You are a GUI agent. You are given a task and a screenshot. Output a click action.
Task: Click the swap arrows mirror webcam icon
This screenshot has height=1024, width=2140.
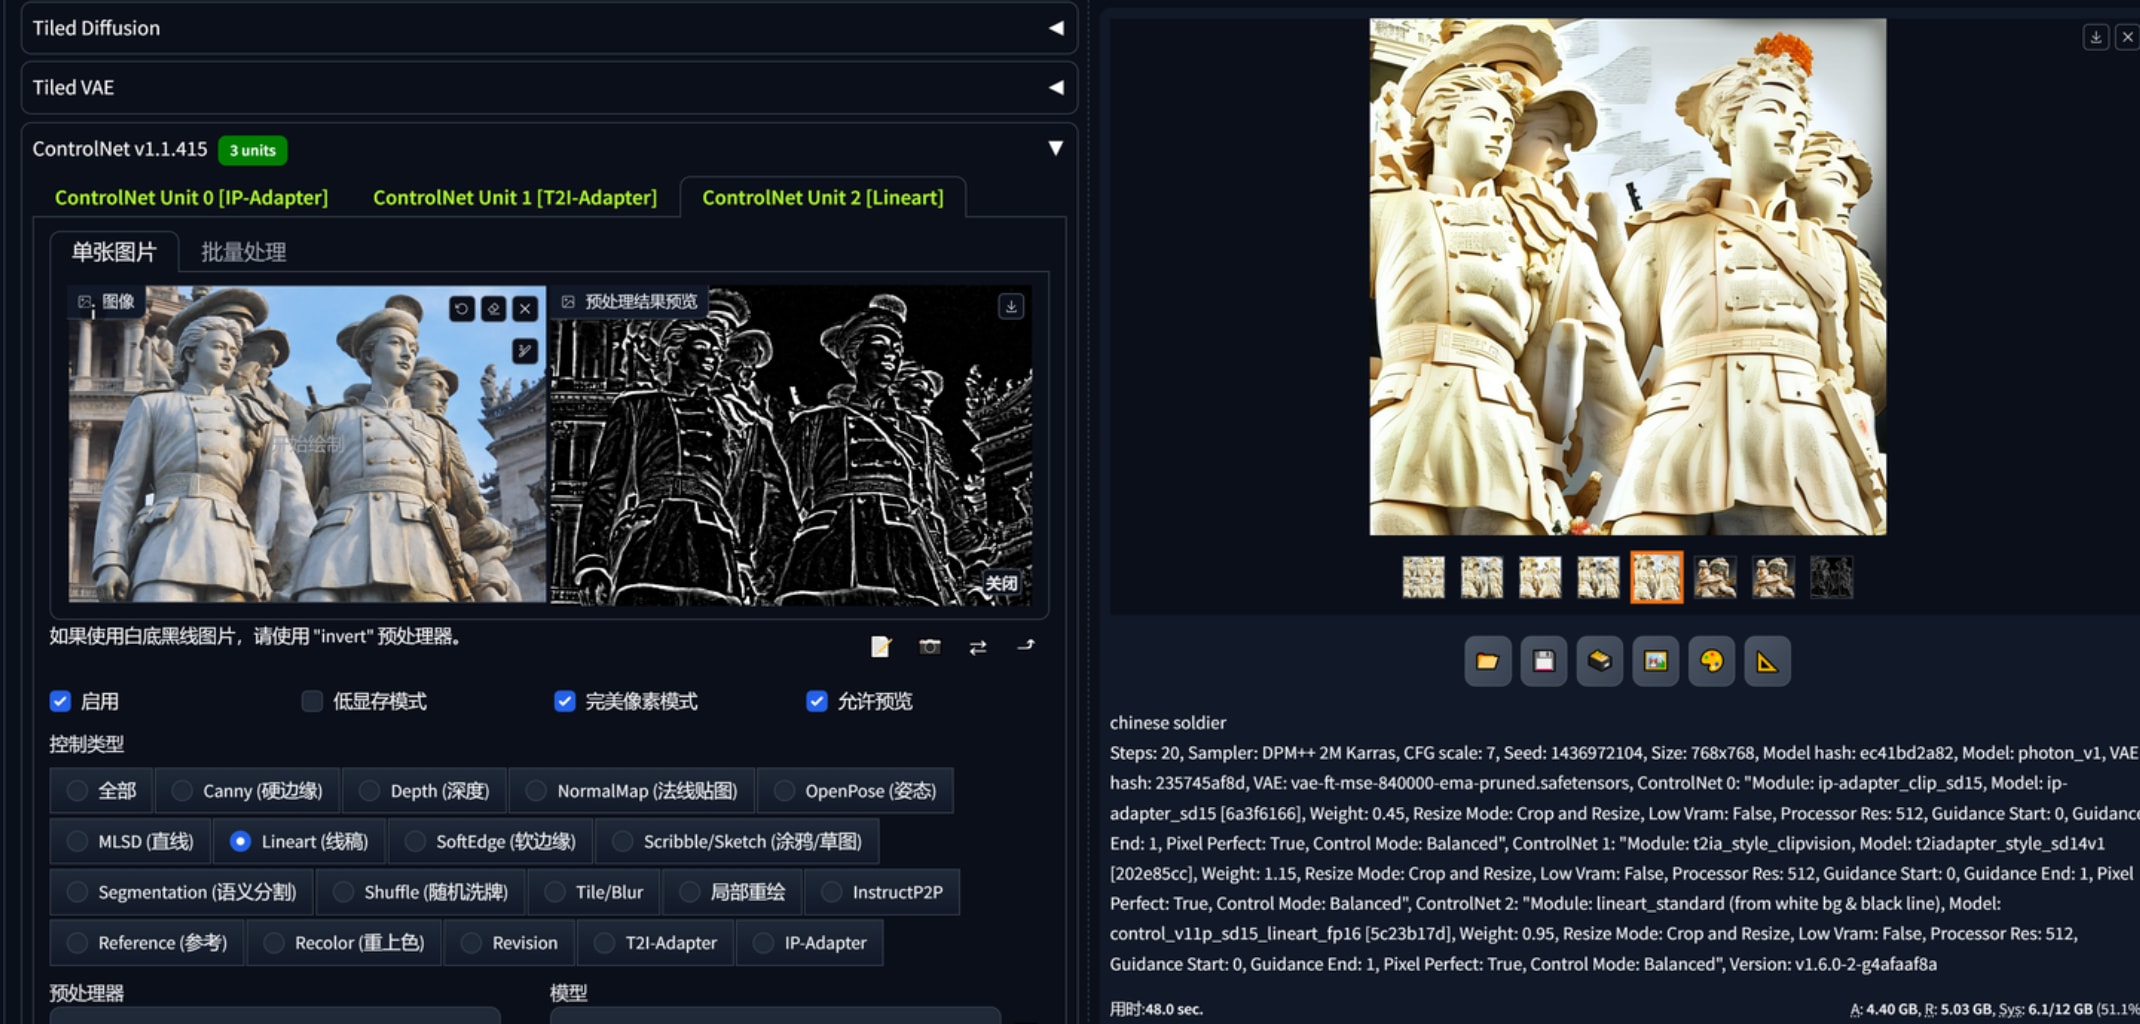pos(978,647)
